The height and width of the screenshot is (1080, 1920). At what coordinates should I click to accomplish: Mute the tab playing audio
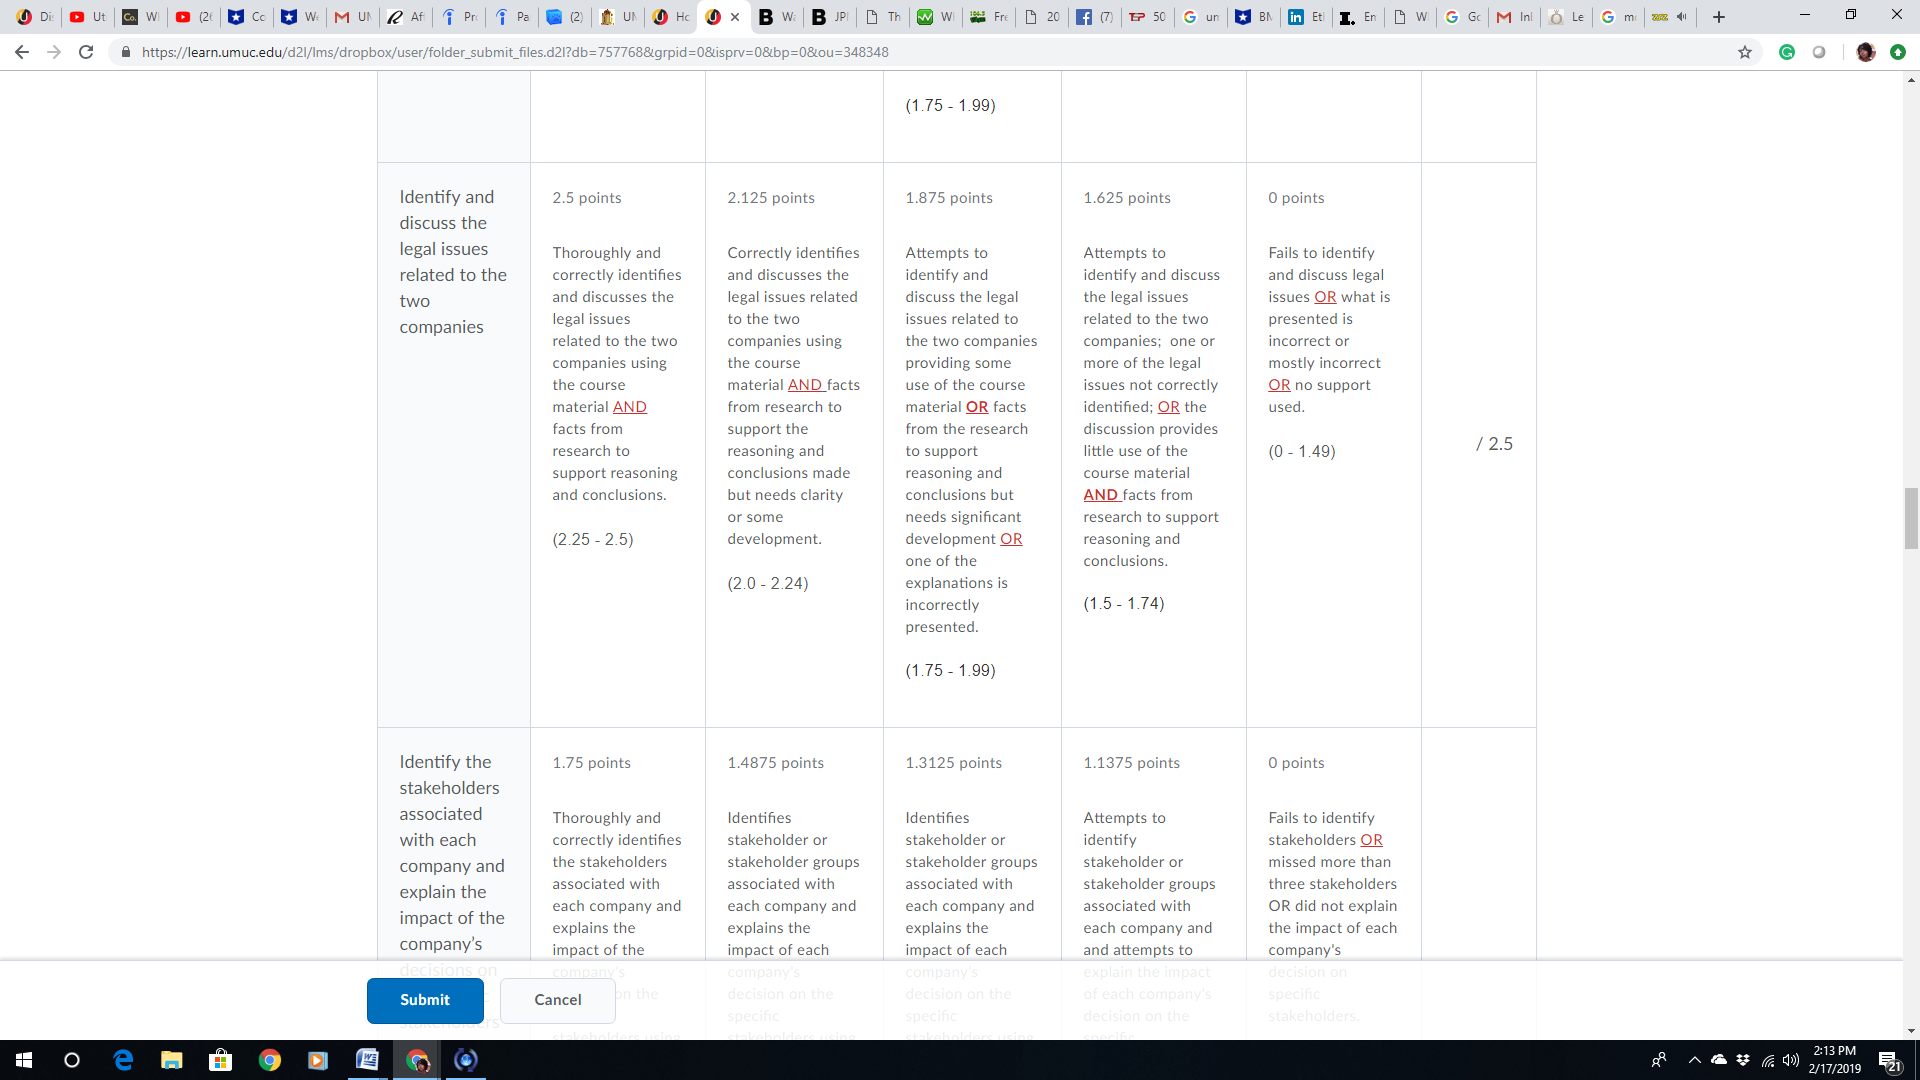pos(1682,17)
